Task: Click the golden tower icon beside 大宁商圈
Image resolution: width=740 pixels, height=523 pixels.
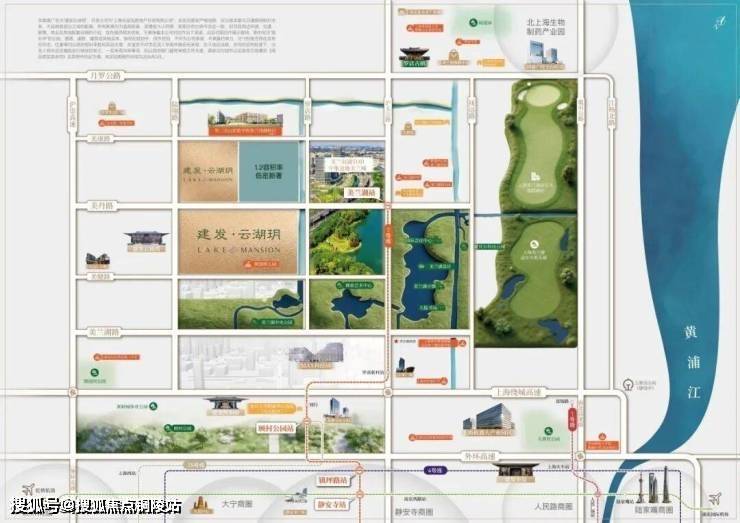Action: point(201,504)
